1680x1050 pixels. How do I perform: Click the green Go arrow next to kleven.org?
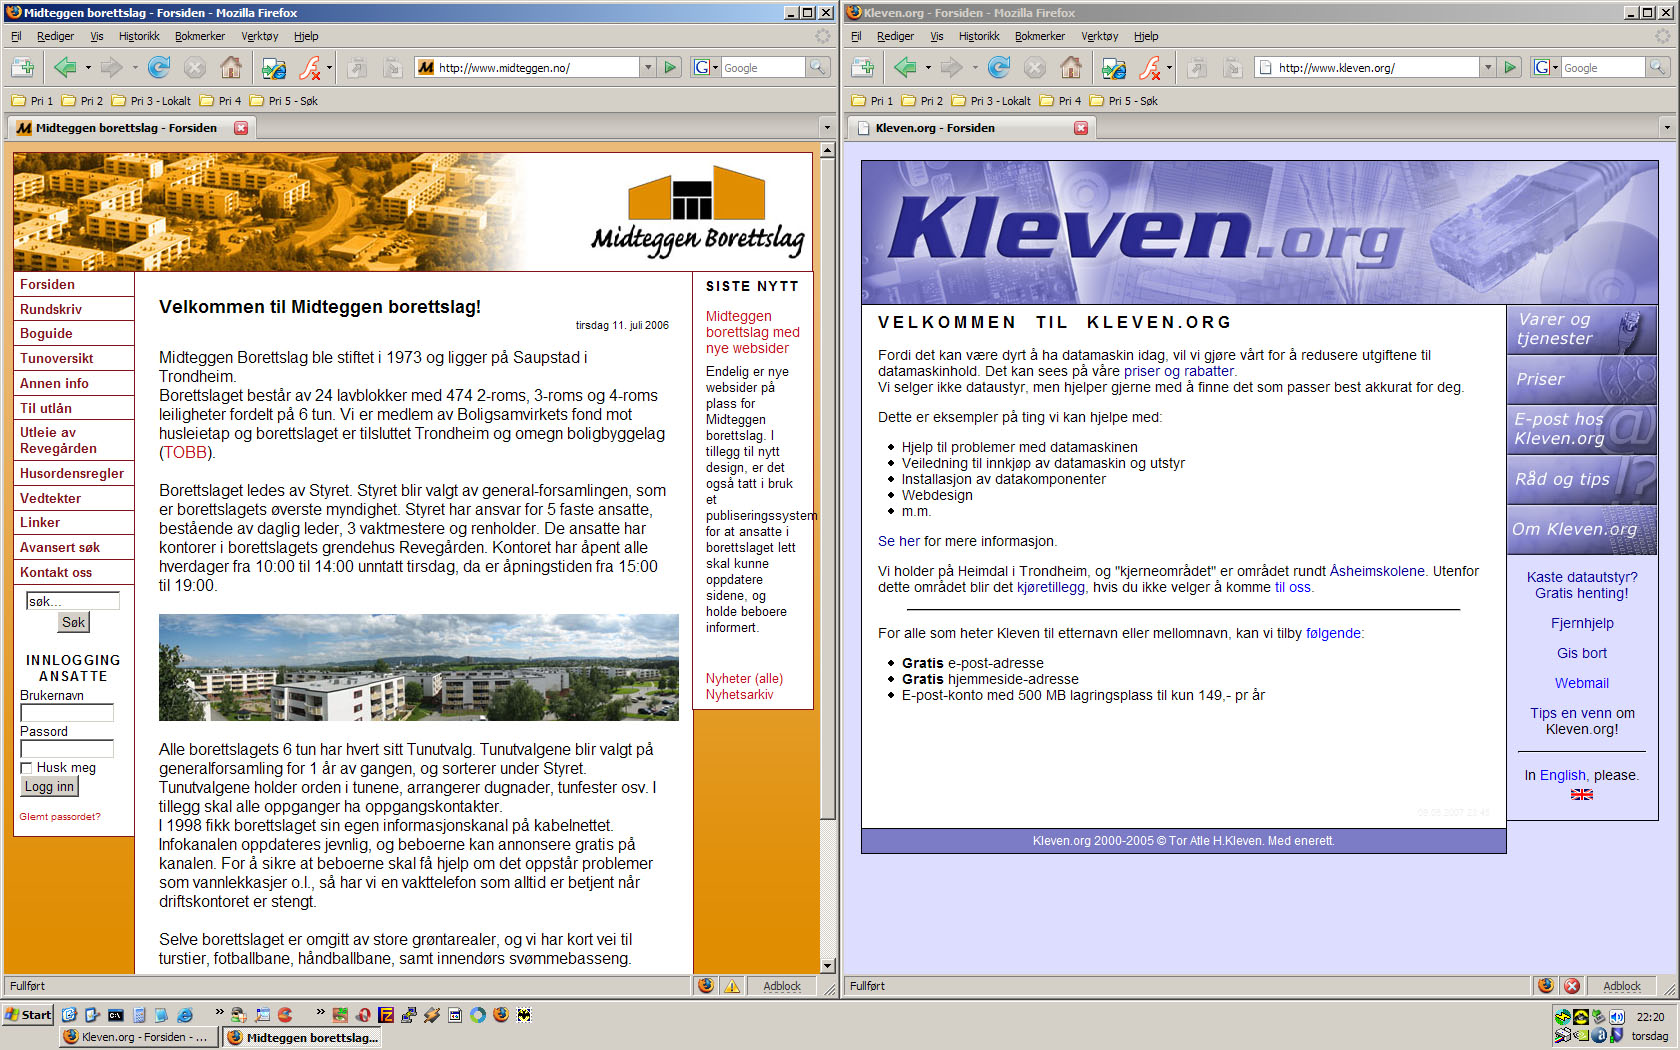coord(1511,67)
